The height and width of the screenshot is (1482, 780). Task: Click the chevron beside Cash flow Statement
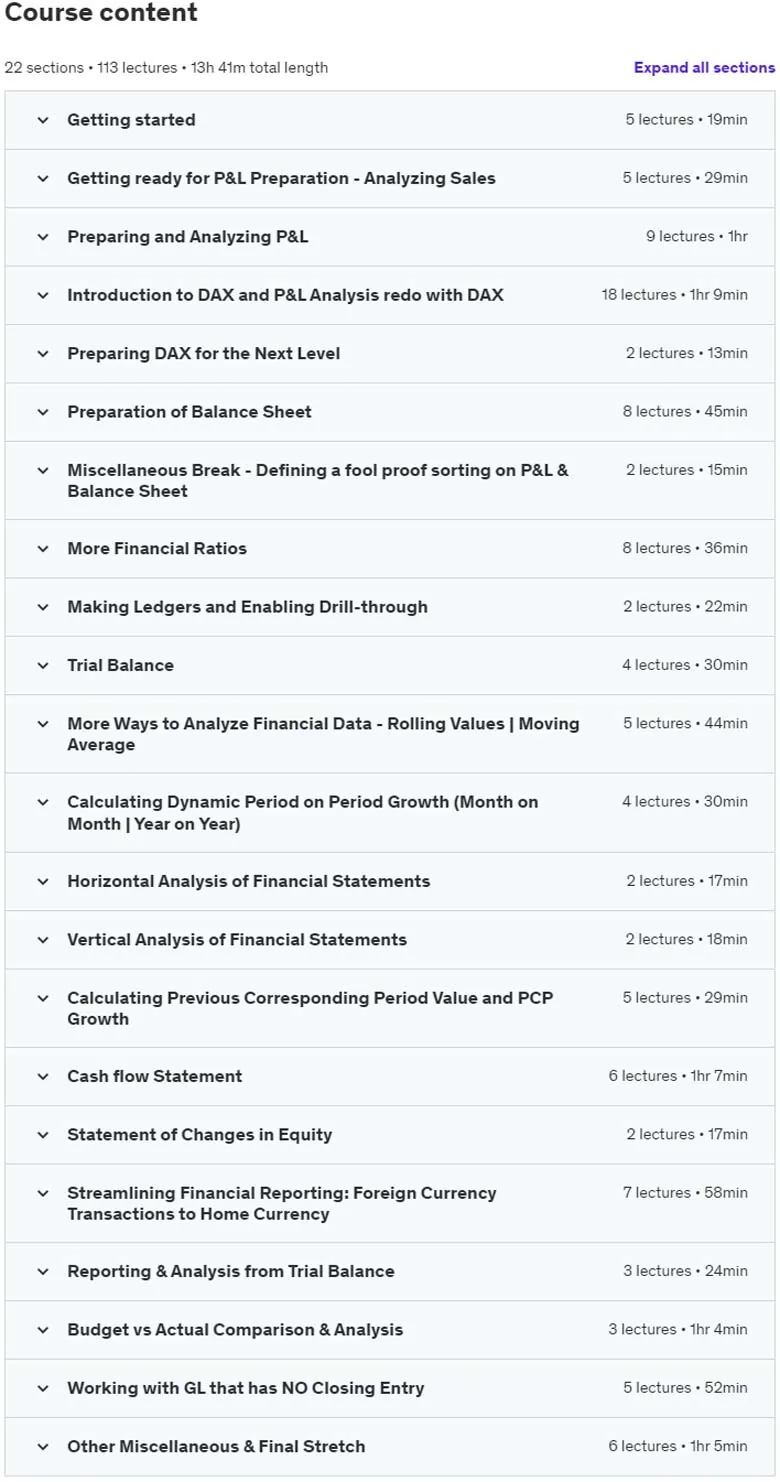[43, 1076]
